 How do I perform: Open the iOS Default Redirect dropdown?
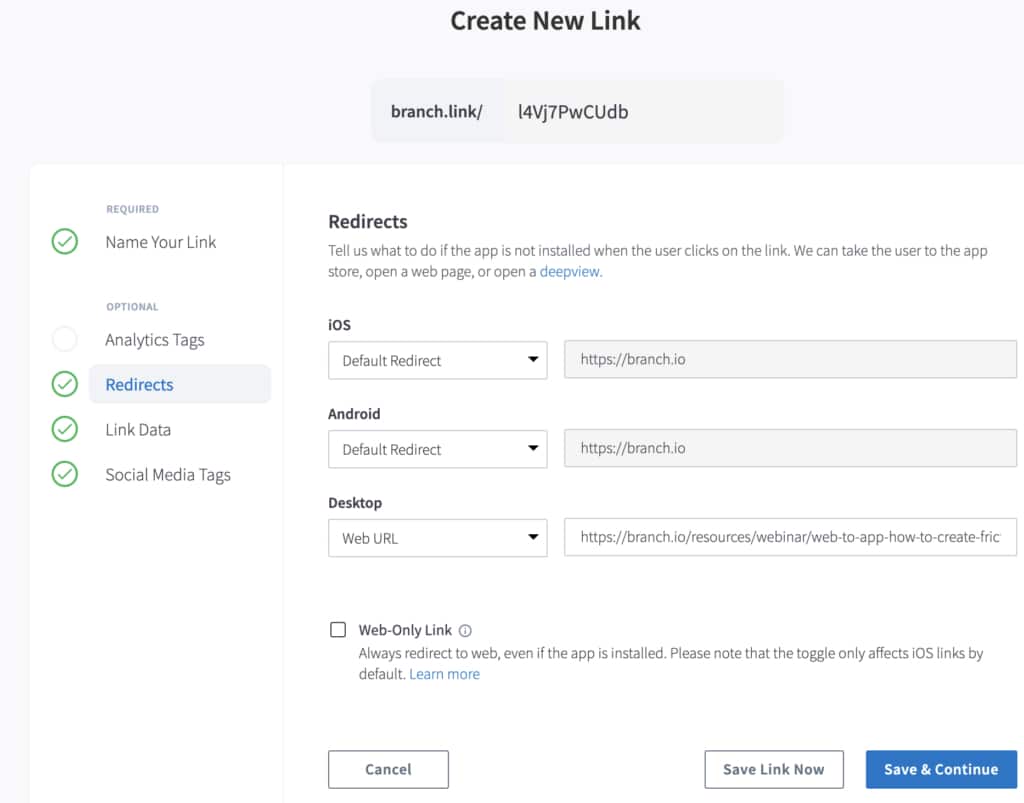[x=437, y=360]
